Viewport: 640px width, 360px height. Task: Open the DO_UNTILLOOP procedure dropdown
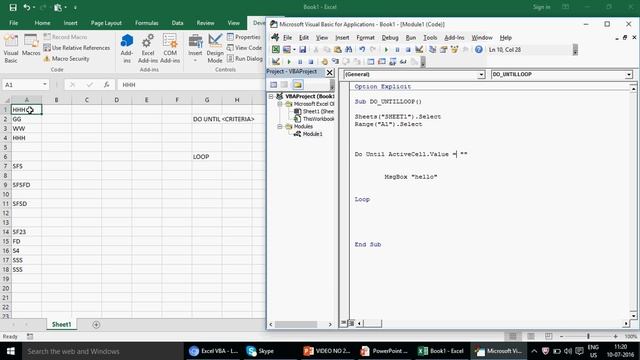pyautogui.click(x=629, y=75)
